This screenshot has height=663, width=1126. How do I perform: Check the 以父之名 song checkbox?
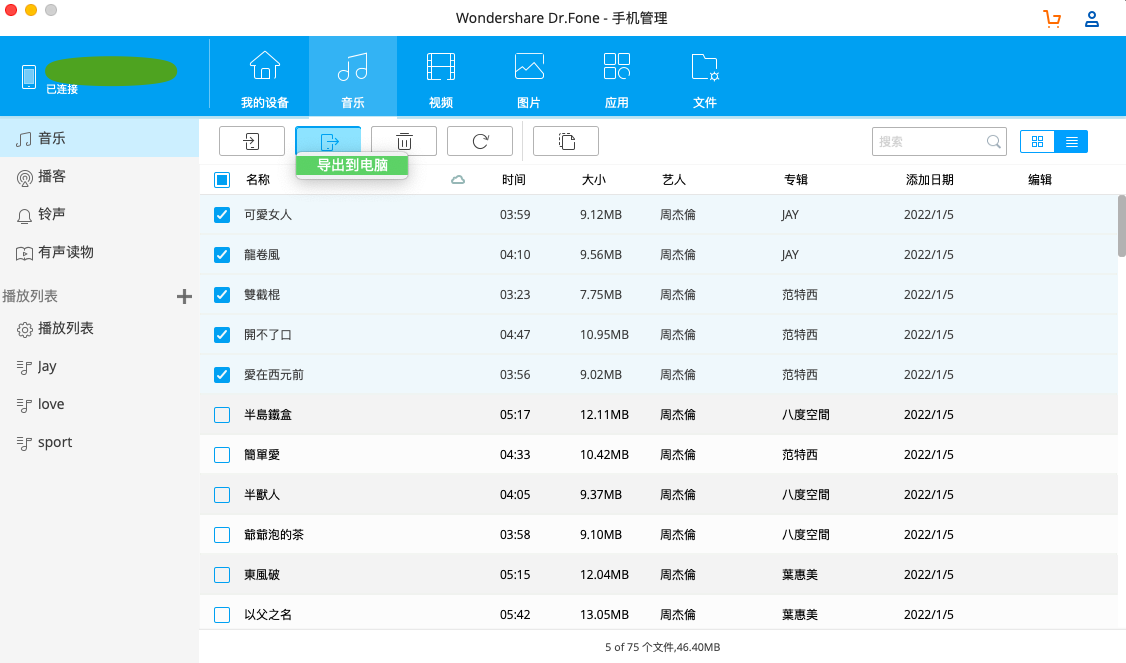tap(222, 615)
